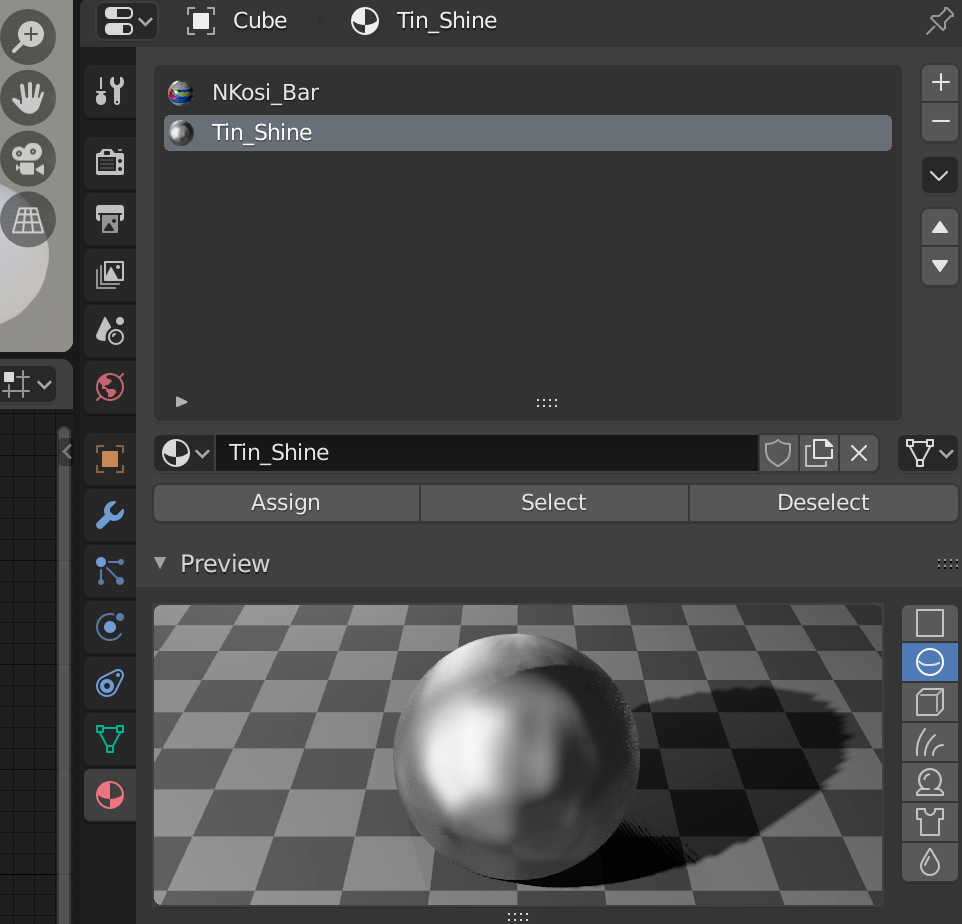
Task: Click the sidebar toggle arrow near scrollbar
Action: (67, 452)
